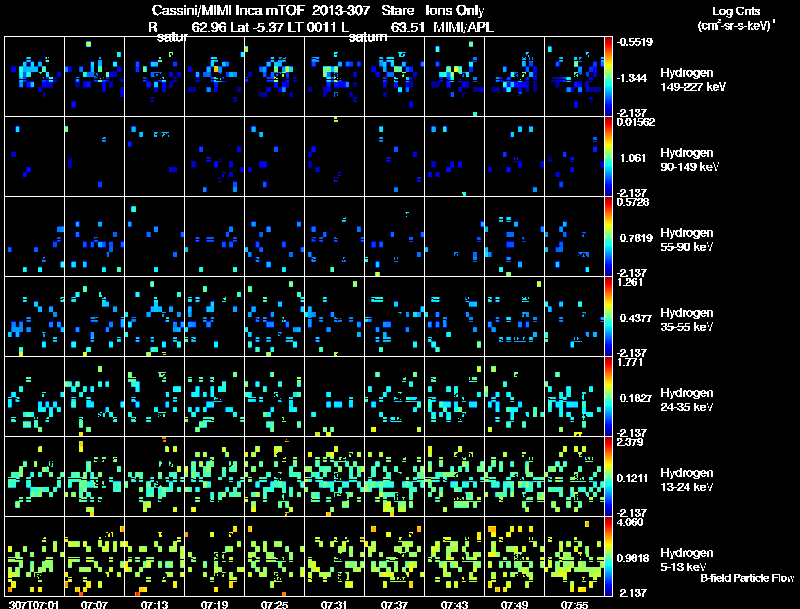Click the 'Hydrogen 24-35 keV' row label
The width and height of the screenshot is (800, 609).
click(687, 400)
